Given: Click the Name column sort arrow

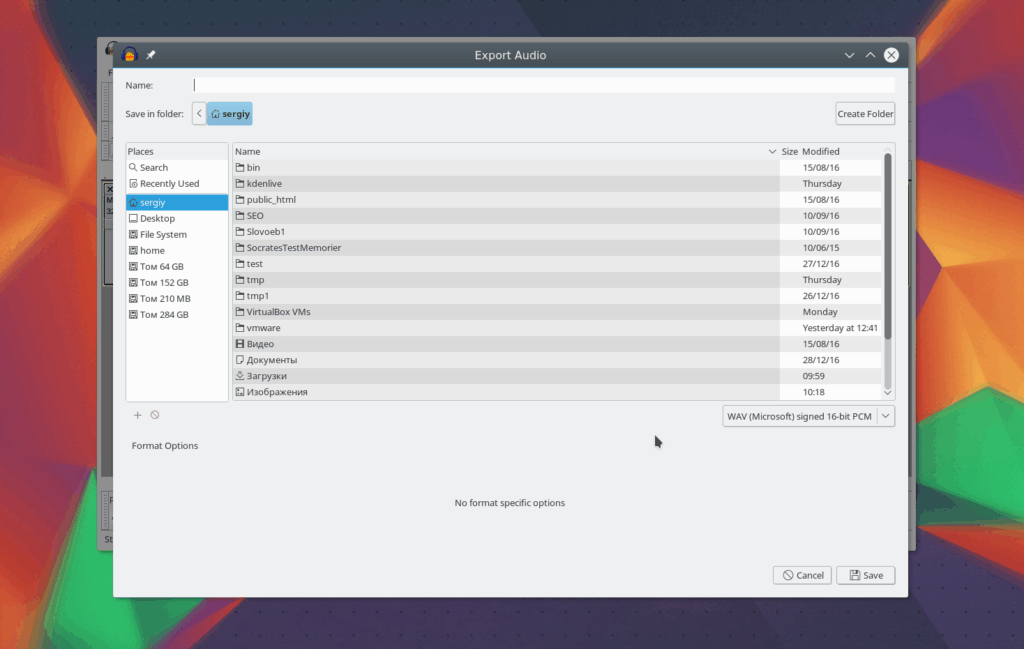Looking at the screenshot, I should (772, 151).
